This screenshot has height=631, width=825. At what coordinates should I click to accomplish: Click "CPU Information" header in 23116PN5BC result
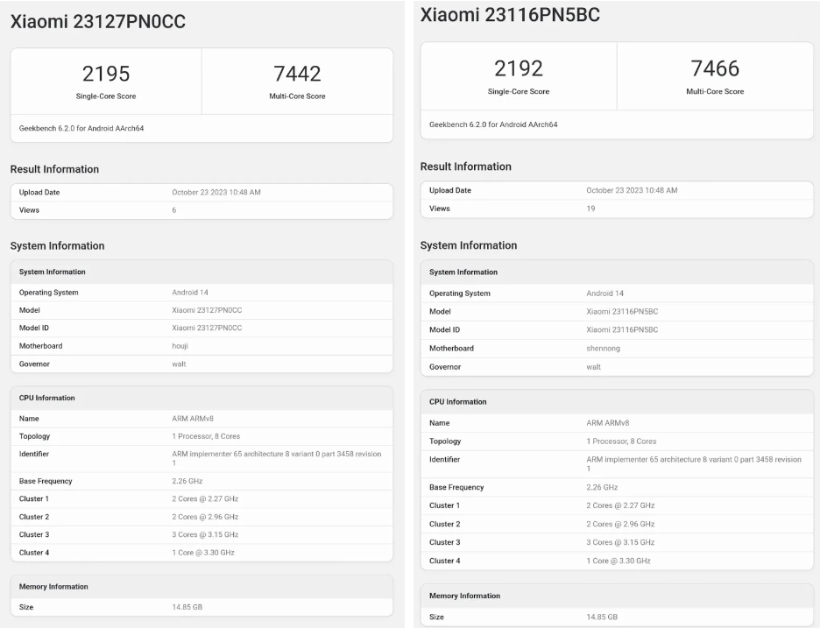tap(458, 402)
